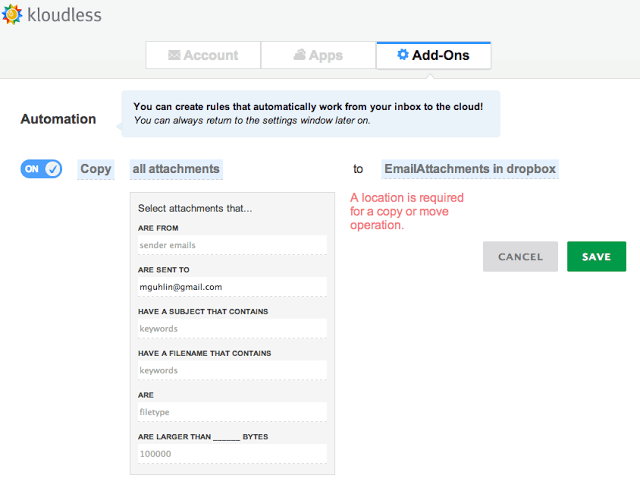Click the envelope icon on Account tab
This screenshot has width=640, height=491.
pos(174,55)
